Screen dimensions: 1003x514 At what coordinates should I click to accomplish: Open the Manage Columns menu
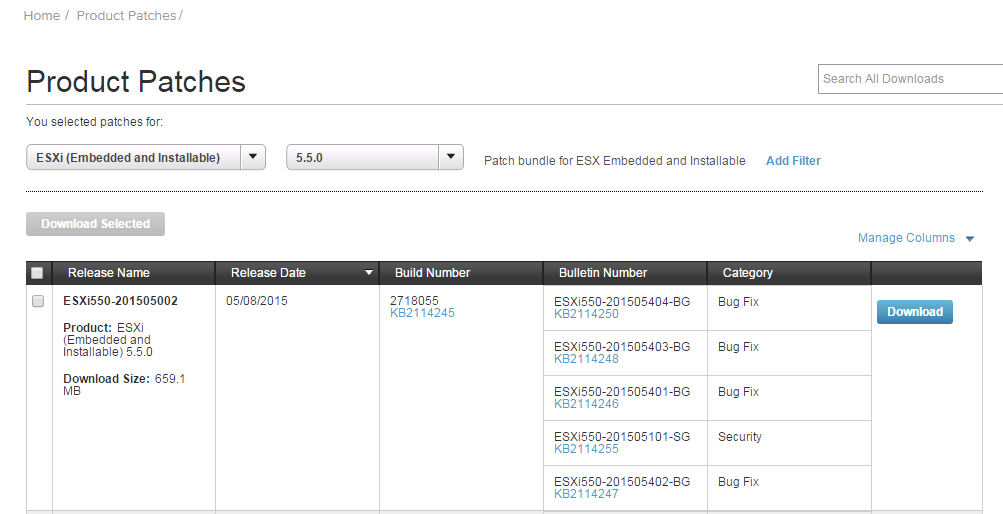tap(916, 238)
